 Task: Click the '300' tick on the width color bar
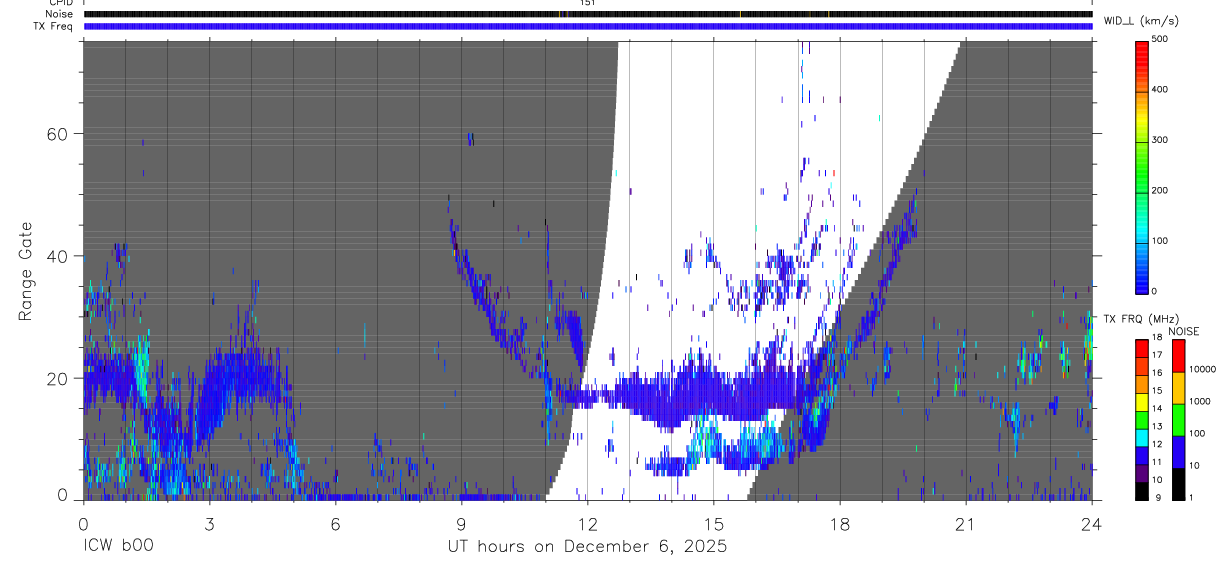(1160, 140)
